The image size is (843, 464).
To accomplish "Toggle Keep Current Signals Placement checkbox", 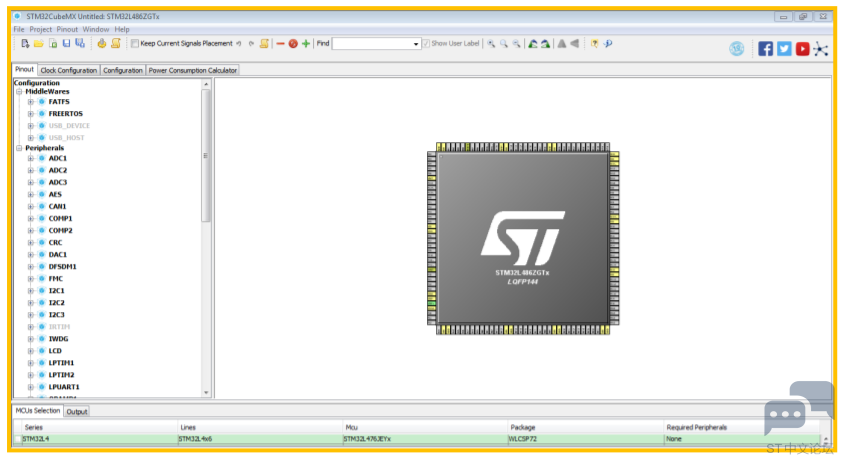I will pos(135,44).
